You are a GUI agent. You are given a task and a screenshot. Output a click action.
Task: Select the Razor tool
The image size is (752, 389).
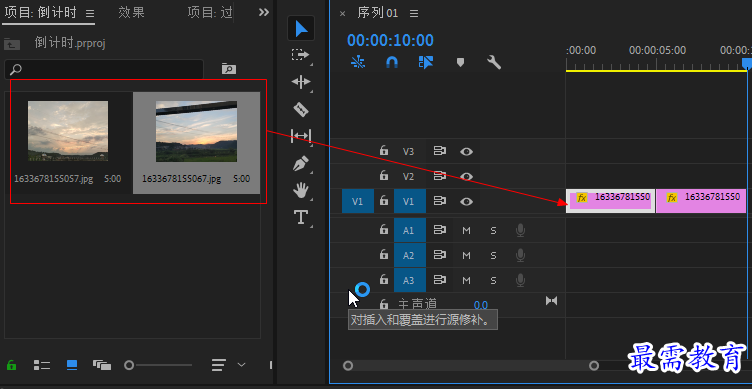(x=301, y=109)
